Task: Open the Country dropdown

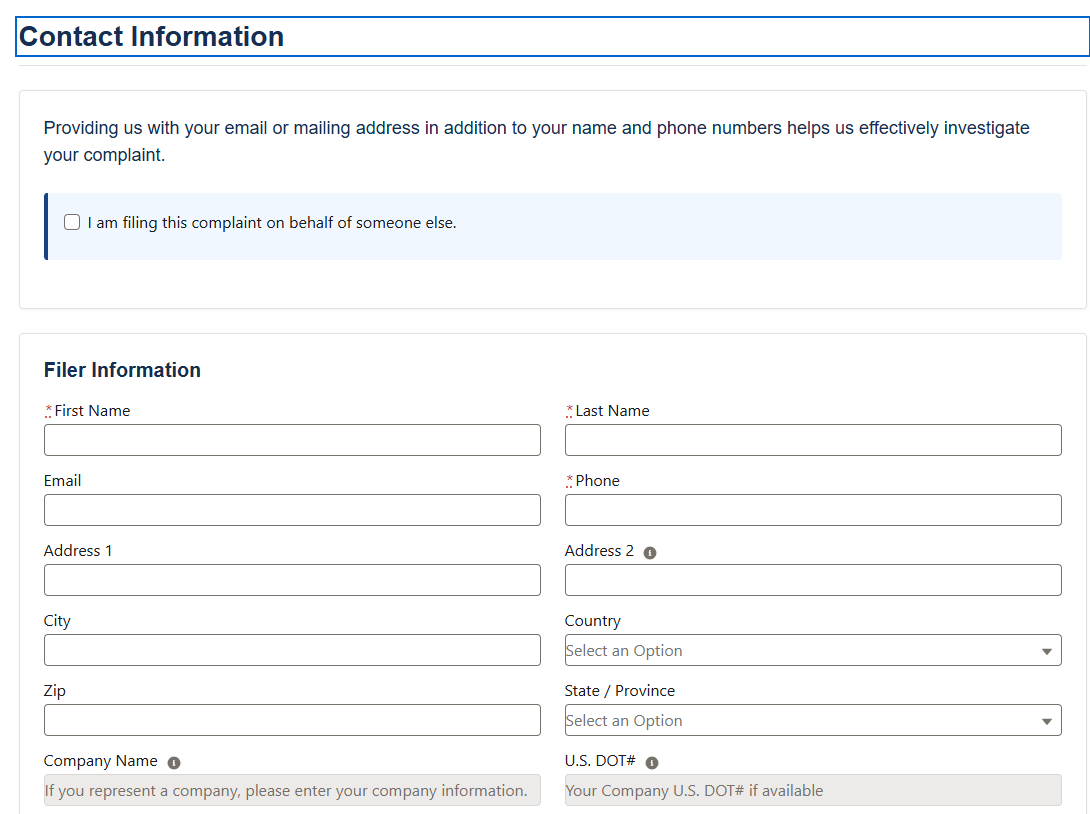Action: point(812,650)
